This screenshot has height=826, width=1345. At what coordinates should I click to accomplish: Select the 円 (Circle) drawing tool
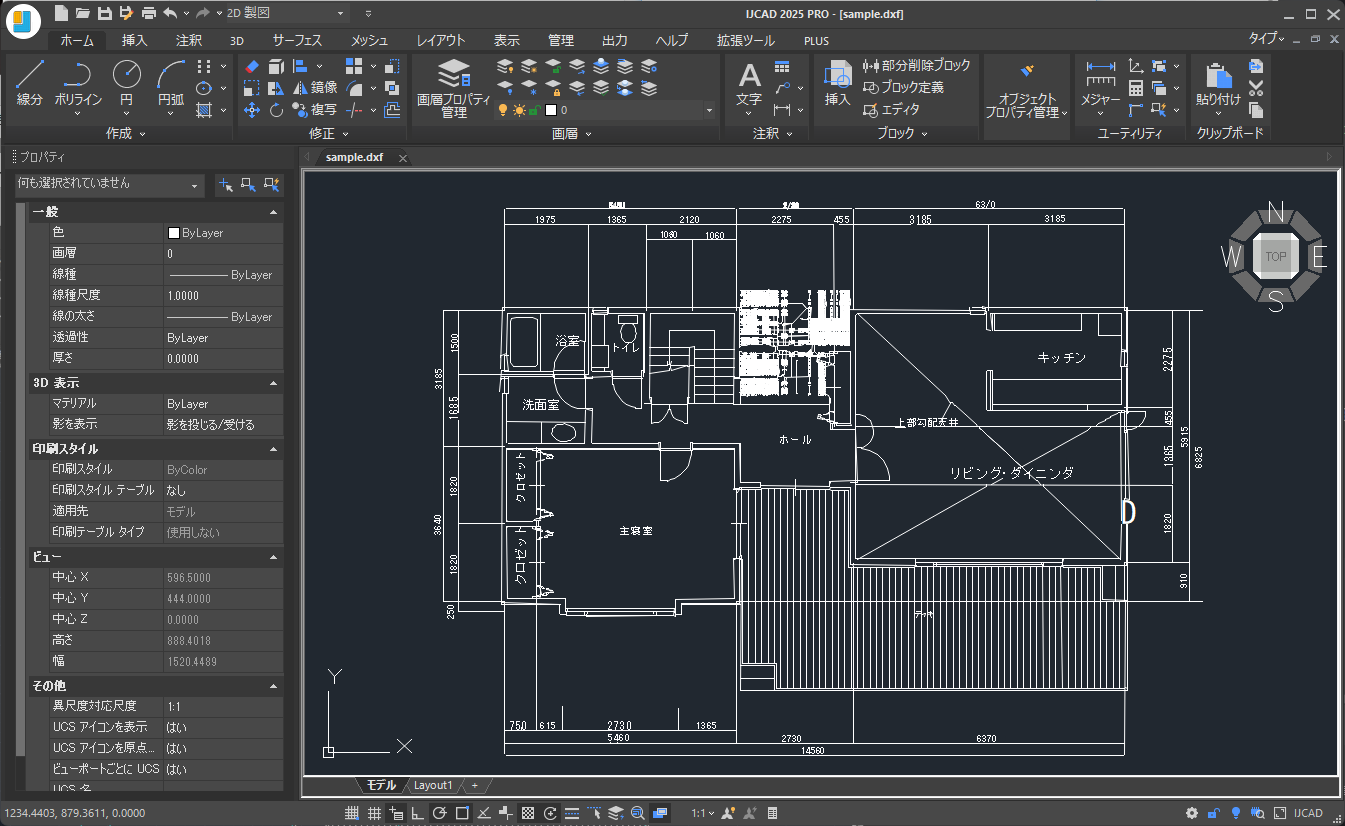tap(127, 83)
